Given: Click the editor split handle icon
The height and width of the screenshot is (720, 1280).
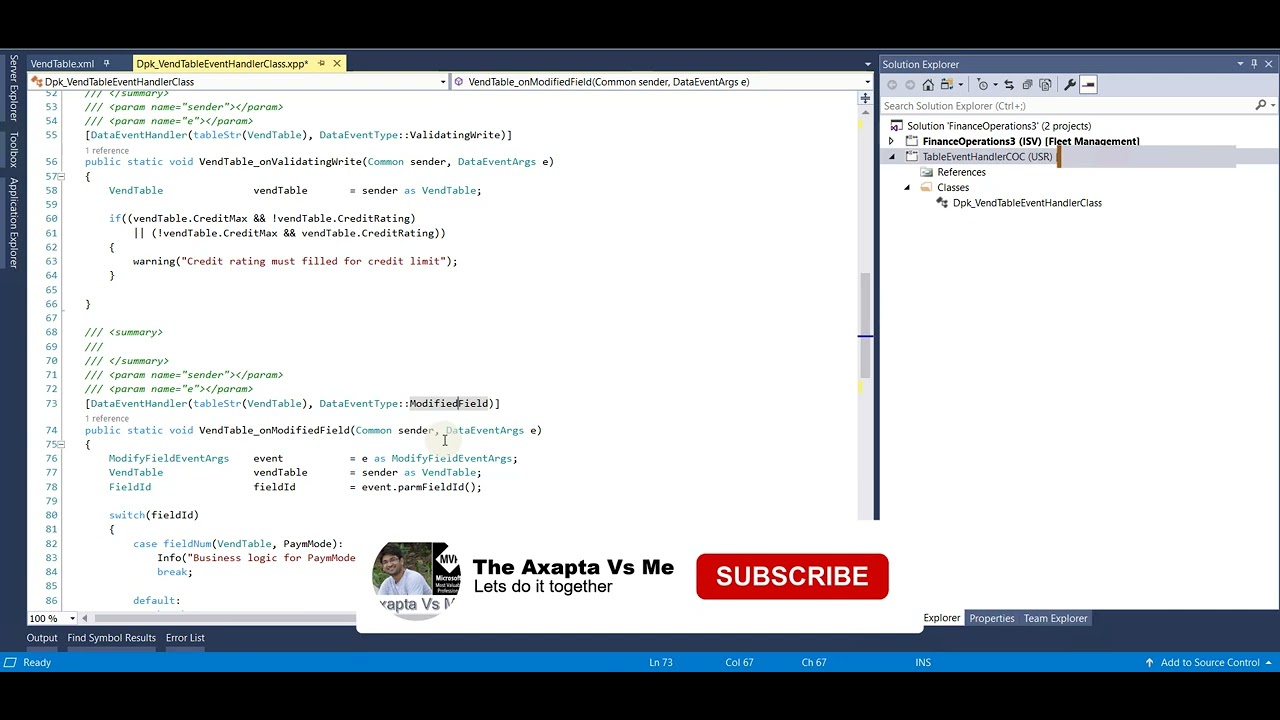Looking at the screenshot, I should point(865,98).
